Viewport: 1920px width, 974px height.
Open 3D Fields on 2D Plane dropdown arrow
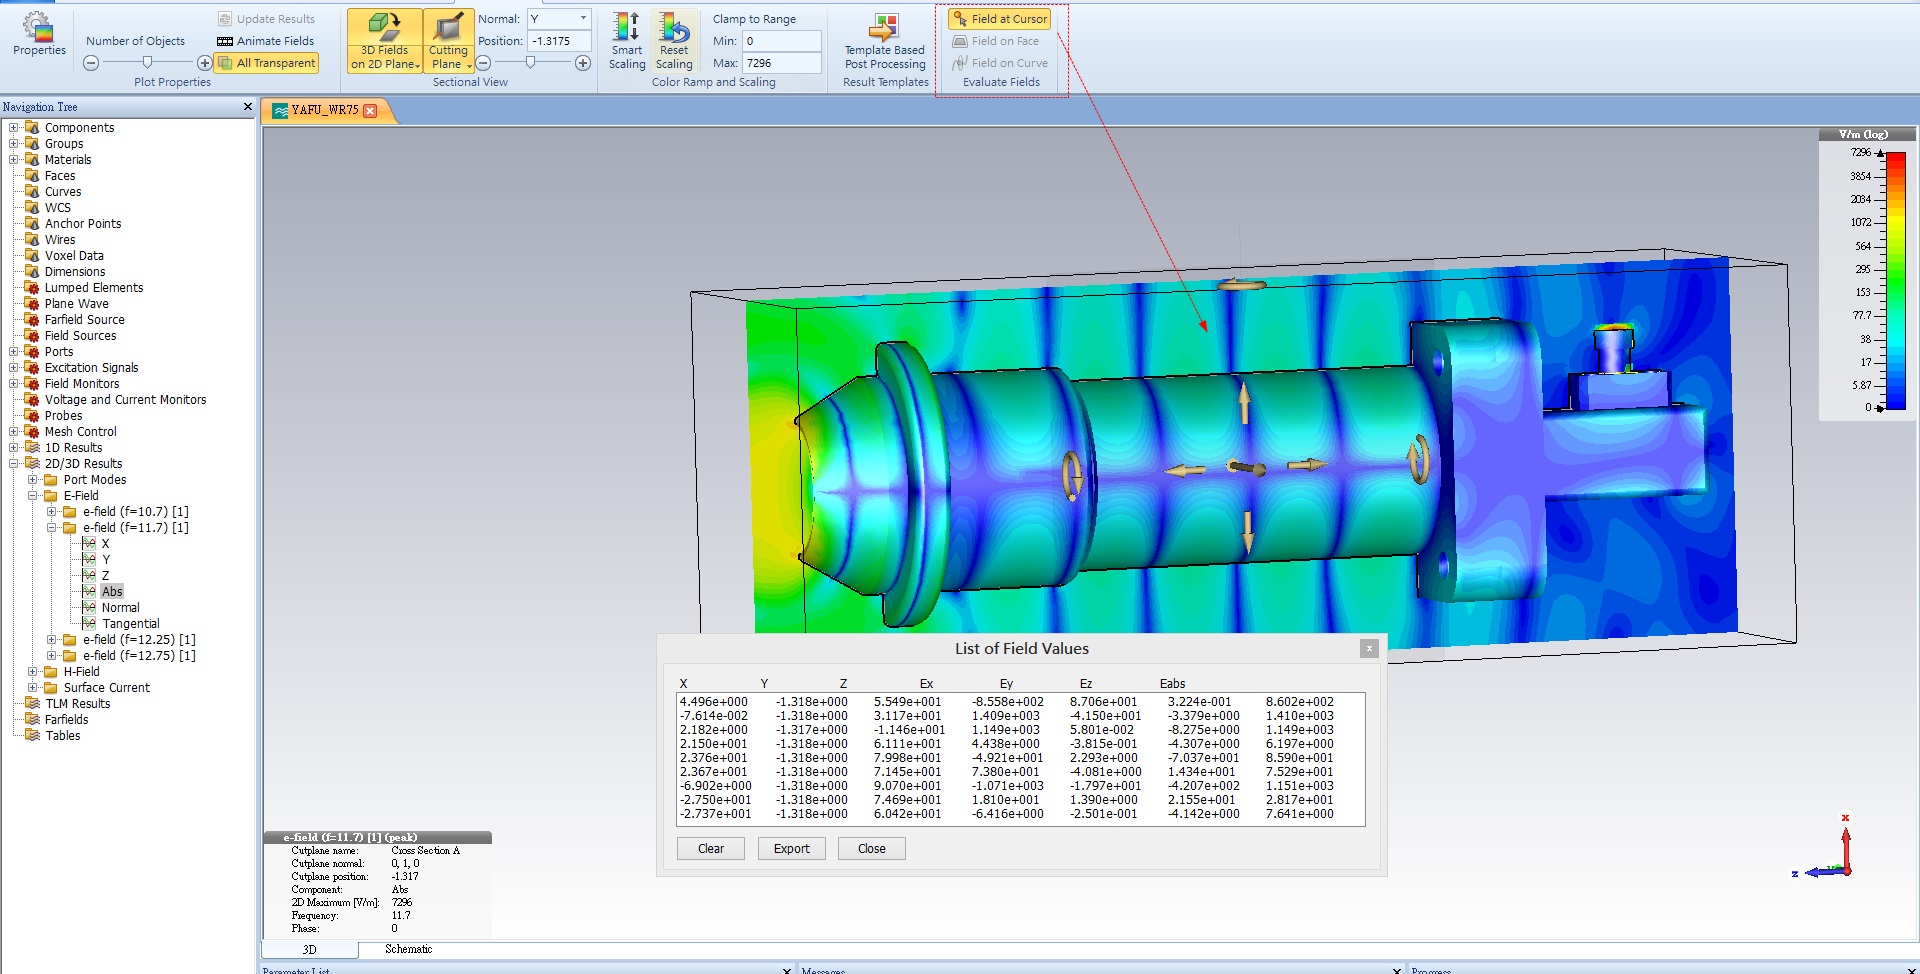[x=417, y=65]
